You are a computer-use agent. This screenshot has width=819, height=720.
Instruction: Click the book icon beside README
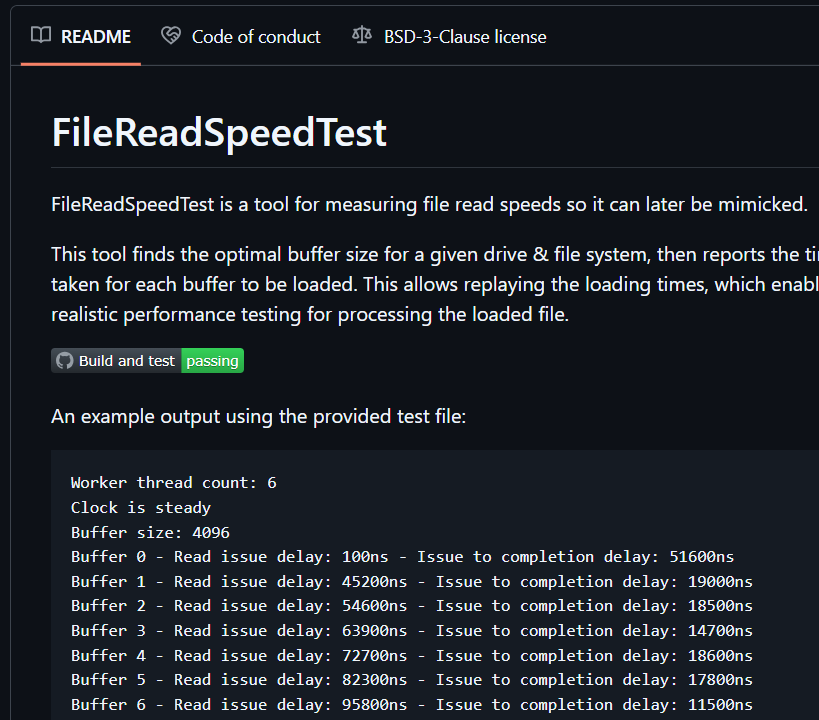point(40,36)
